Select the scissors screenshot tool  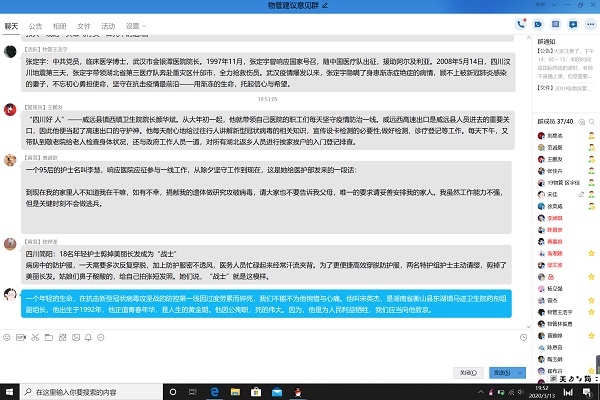click(x=35, y=337)
